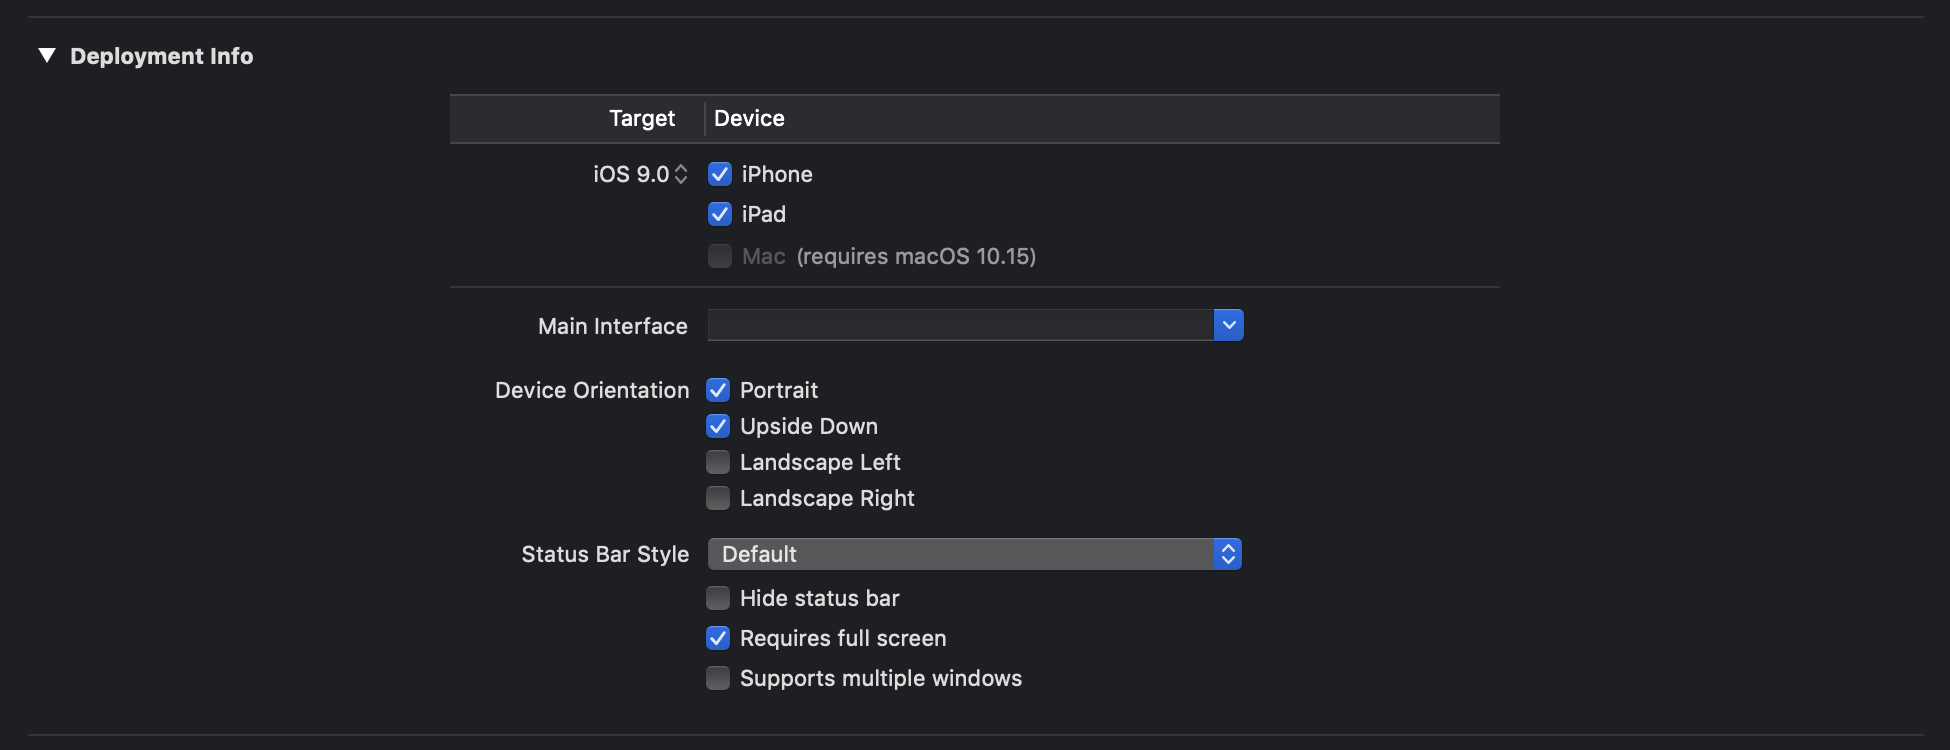Open the Status Bar Style Default dropdown
Screen dimensions: 1950x750
pos(975,554)
